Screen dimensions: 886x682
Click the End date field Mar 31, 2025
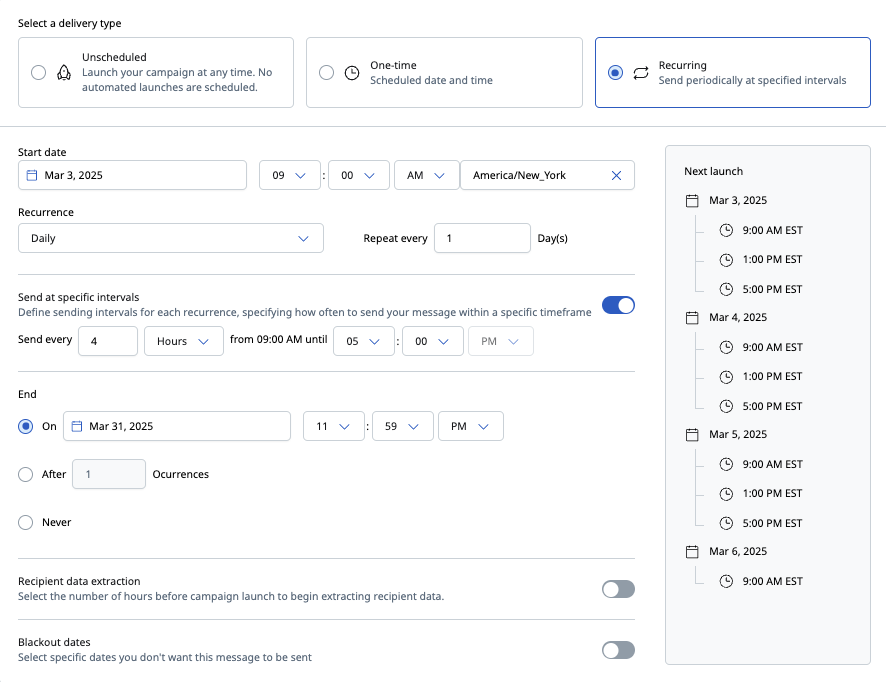[177, 426]
